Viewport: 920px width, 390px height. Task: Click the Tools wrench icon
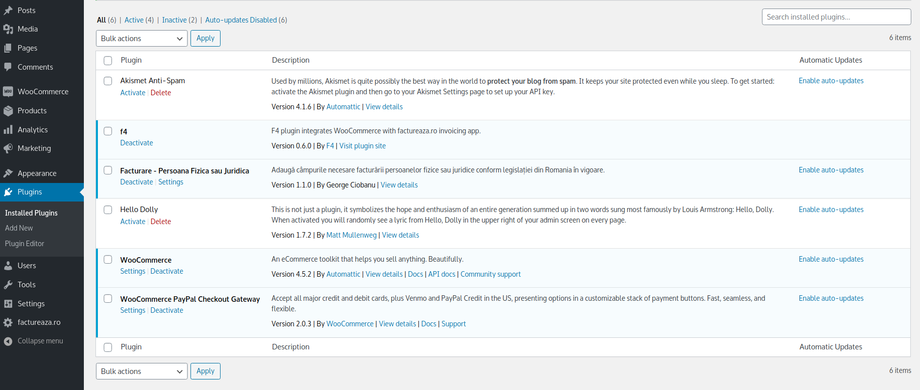[x=8, y=284]
